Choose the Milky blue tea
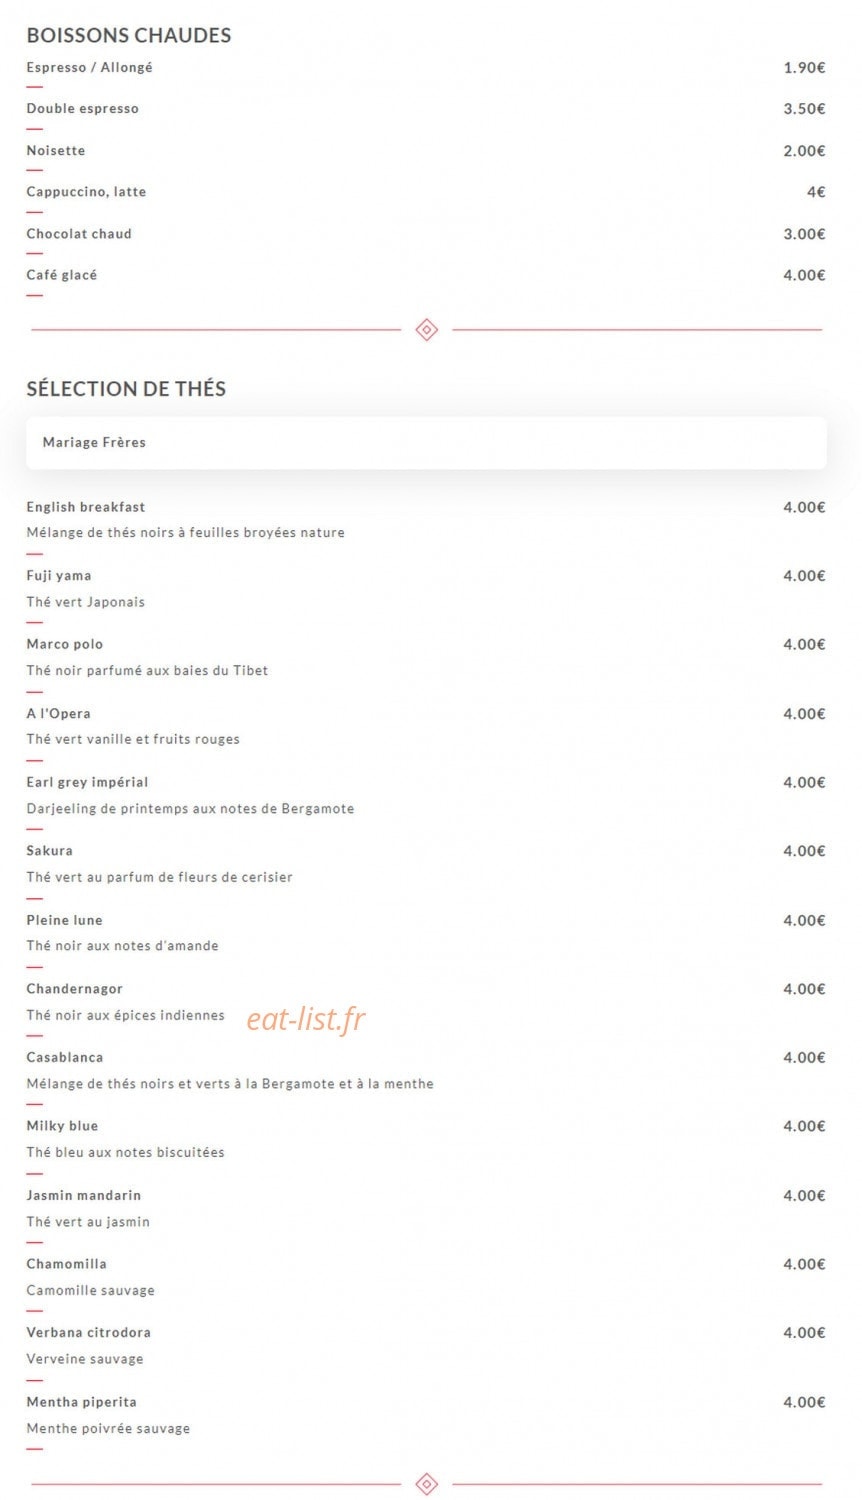Image resolution: width=862 pixels, height=1500 pixels. click(63, 1126)
